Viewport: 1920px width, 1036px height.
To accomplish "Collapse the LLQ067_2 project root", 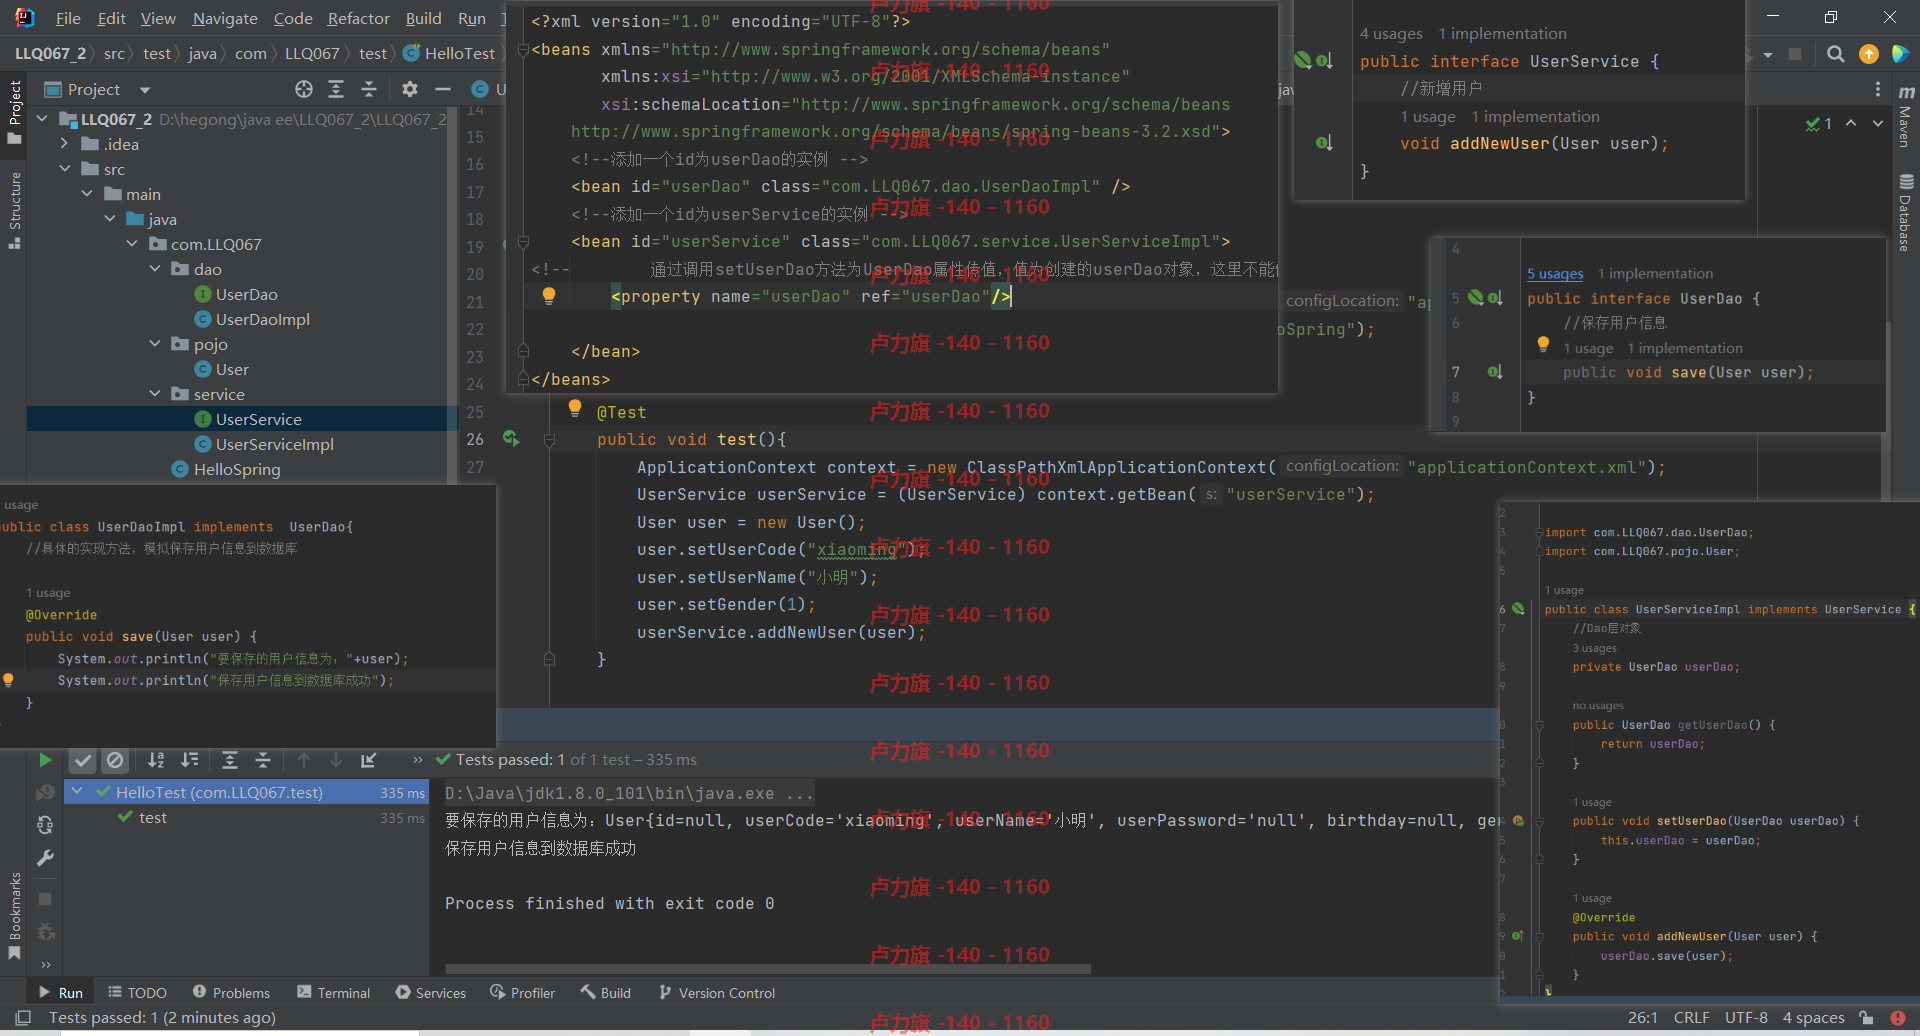I will (42, 118).
